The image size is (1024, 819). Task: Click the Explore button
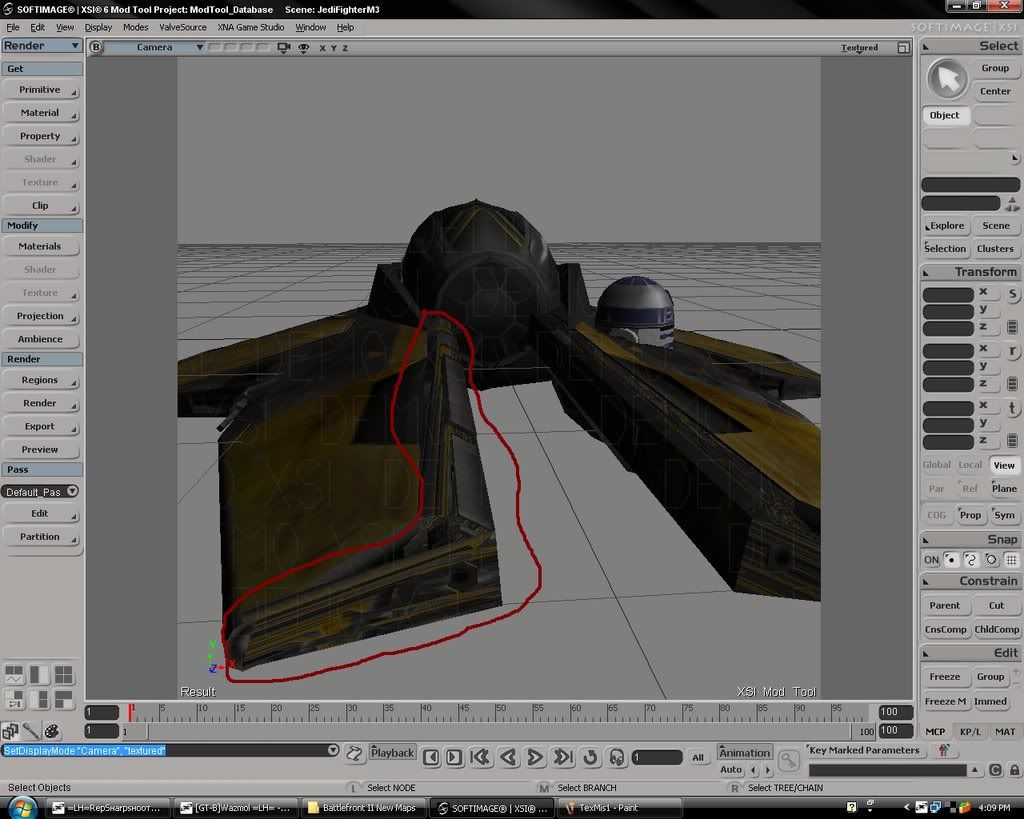[x=945, y=225]
